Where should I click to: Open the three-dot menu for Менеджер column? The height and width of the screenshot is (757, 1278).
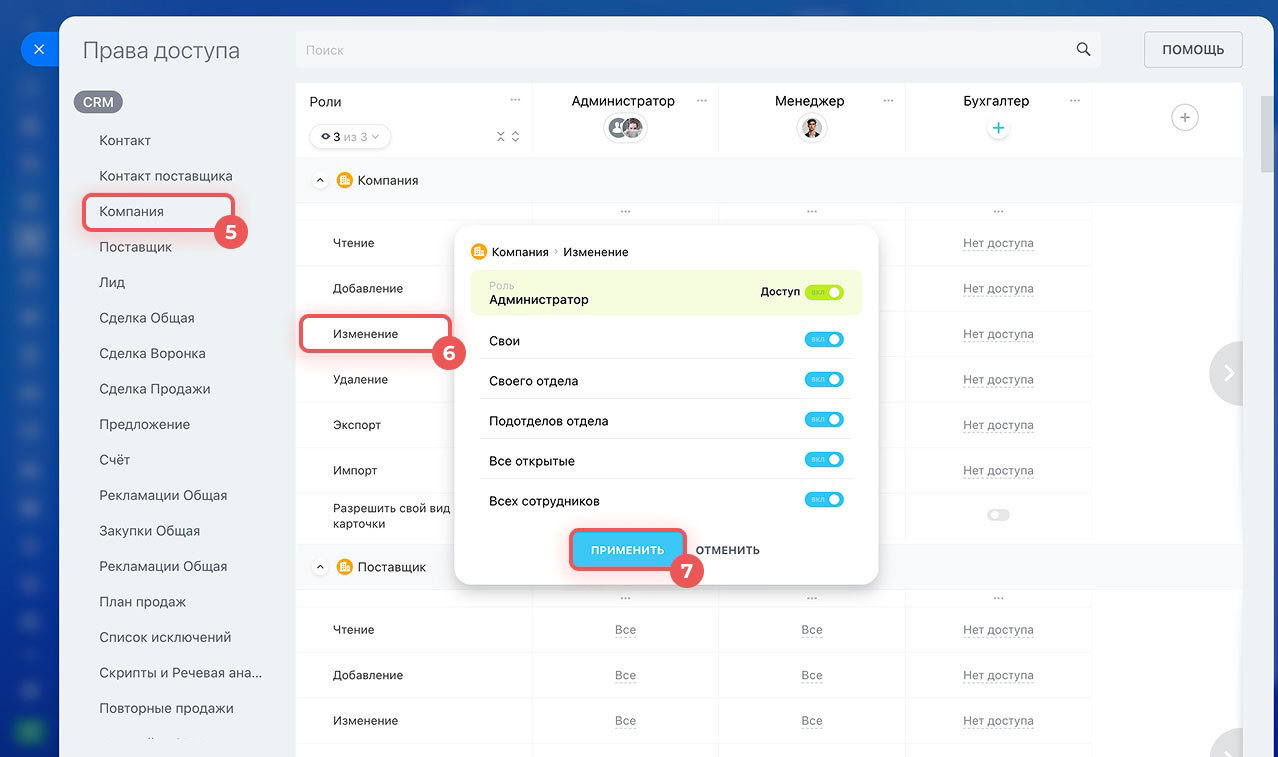(x=888, y=101)
